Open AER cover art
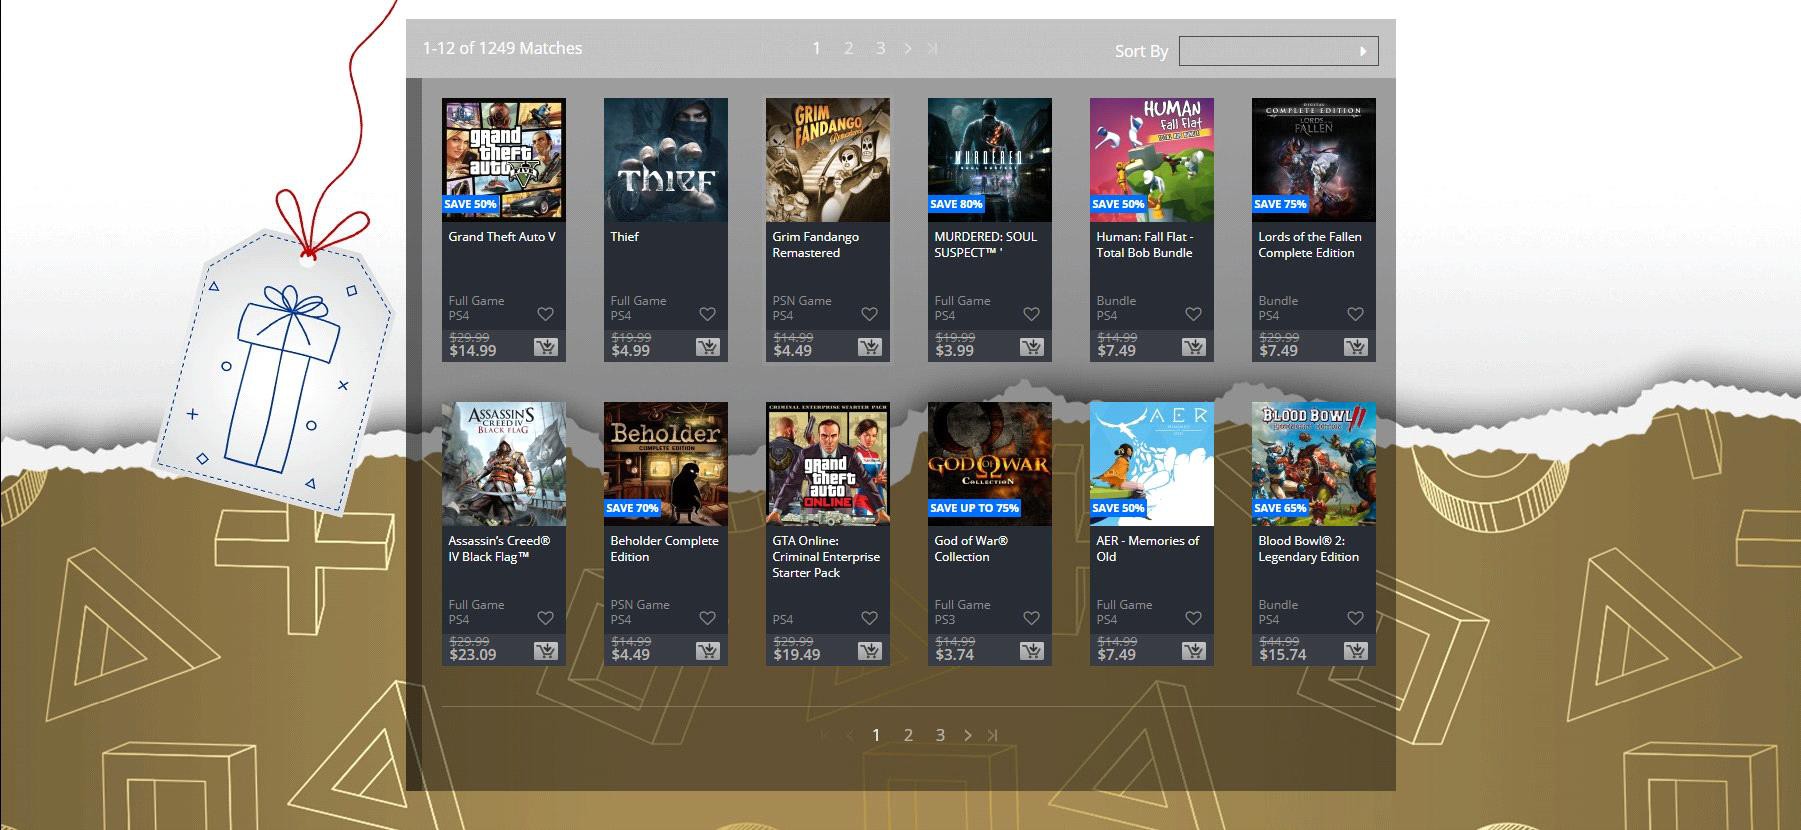The height and width of the screenshot is (830, 1801). pos(1152,464)
